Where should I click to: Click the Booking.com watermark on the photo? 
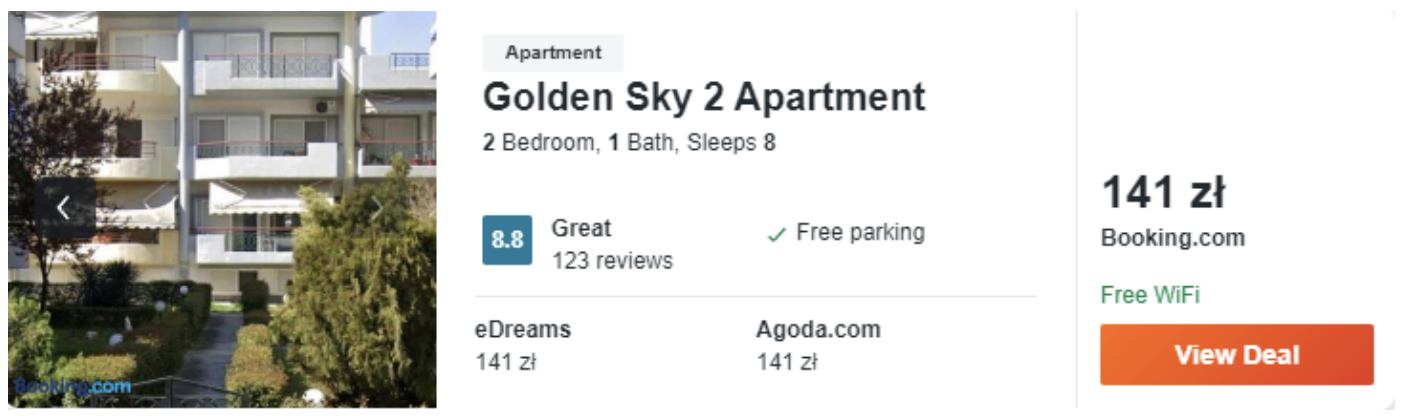point(73,386)
